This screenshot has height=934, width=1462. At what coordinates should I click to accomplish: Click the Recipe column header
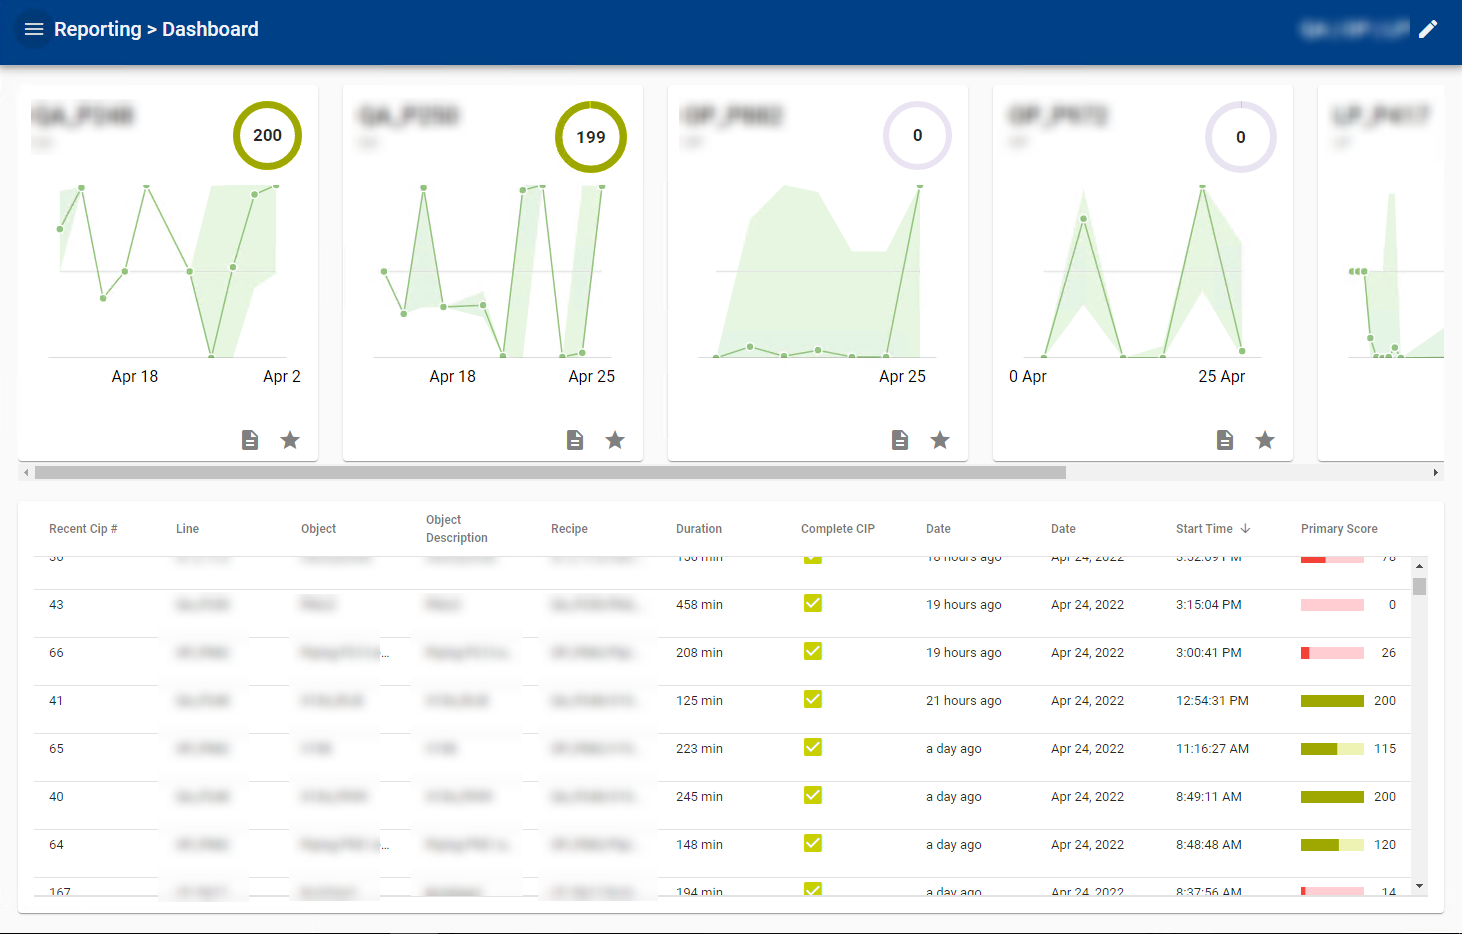click(x=569, y=529)
